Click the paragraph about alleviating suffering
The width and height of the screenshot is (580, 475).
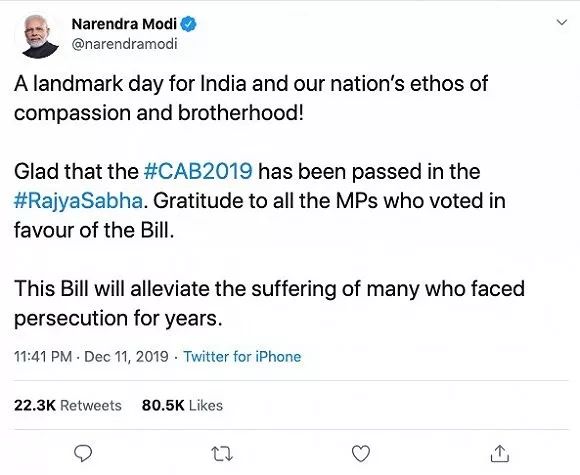(269, 303)
